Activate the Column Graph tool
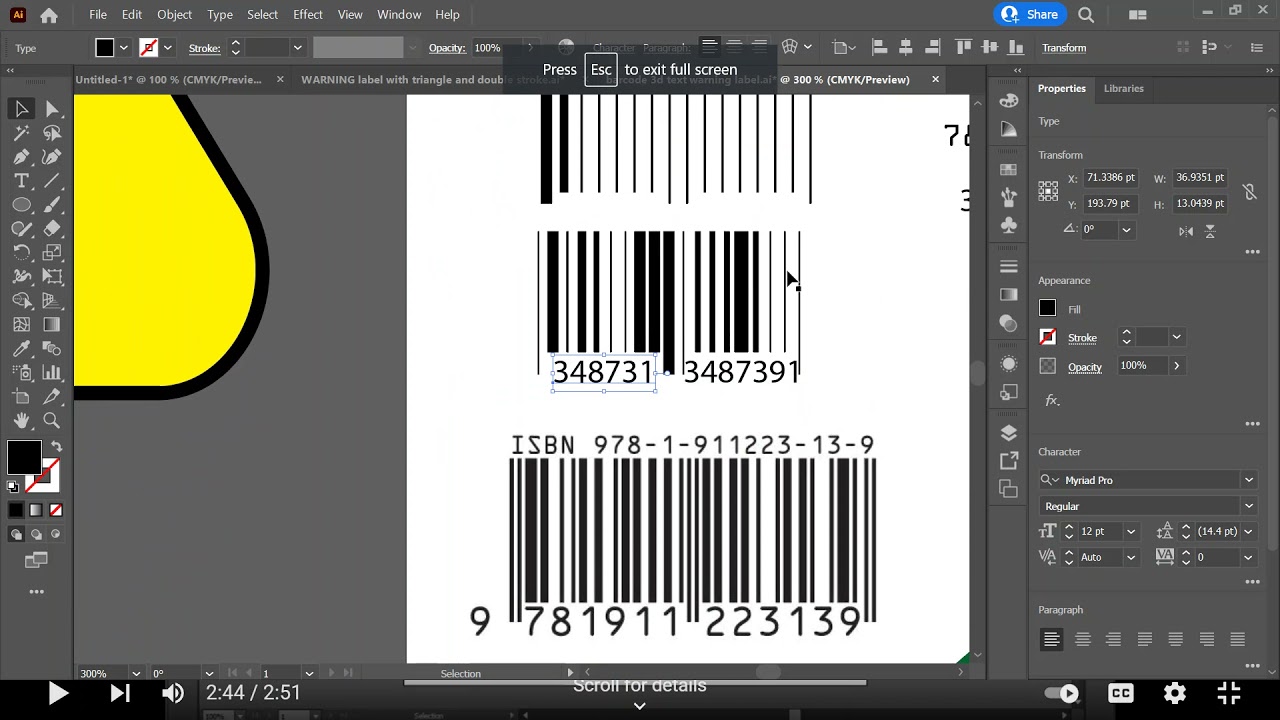This screenshot has height=720, width=1280. click(52, 372)
